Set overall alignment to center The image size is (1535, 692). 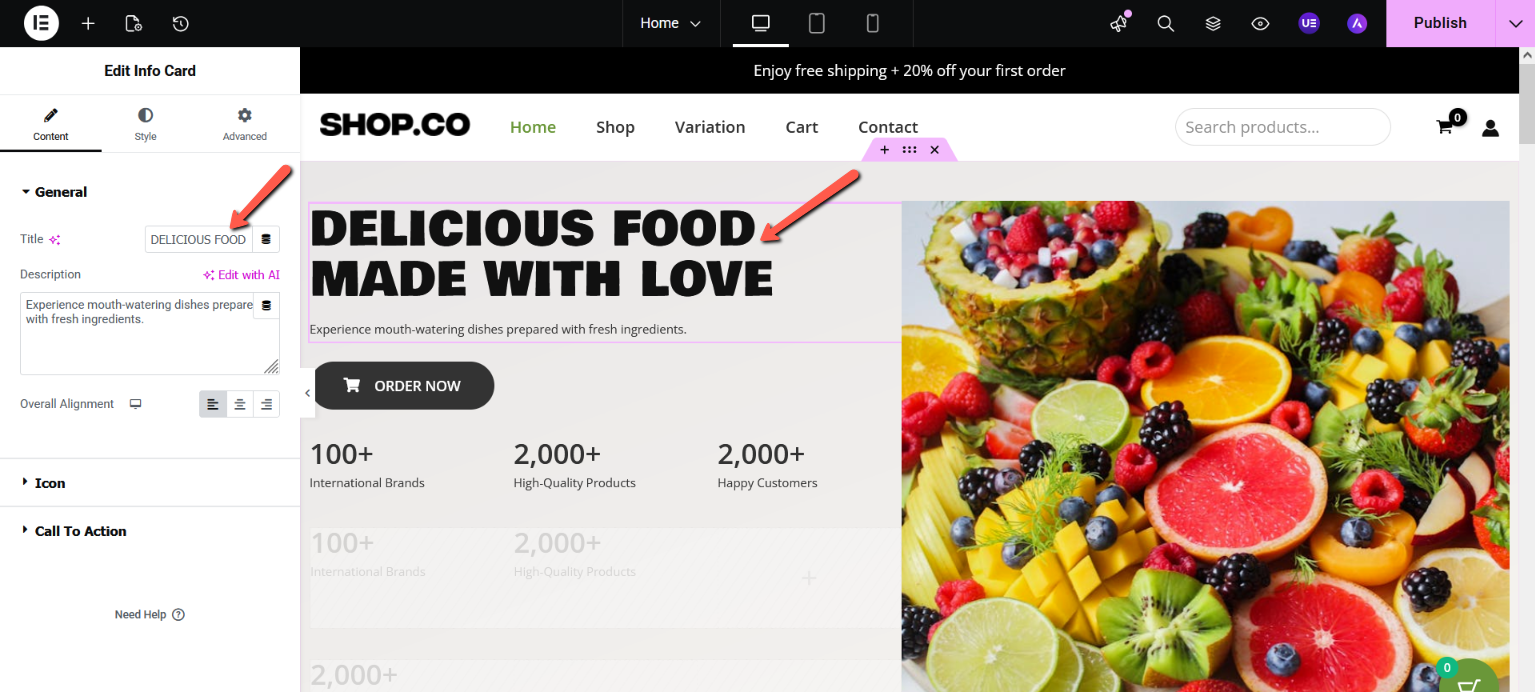click(240, 404)
